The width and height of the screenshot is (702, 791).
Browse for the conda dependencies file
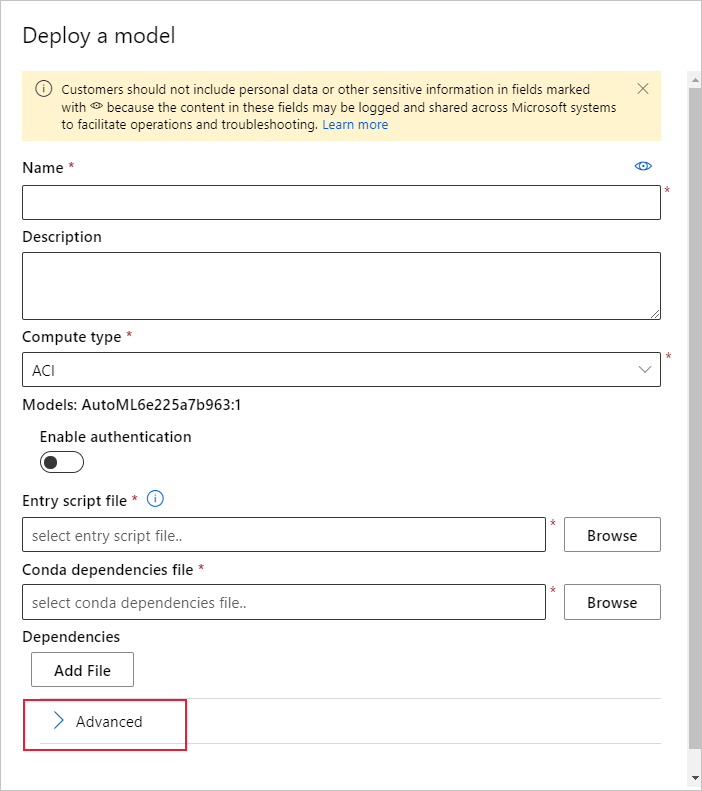tap(612, 602)
